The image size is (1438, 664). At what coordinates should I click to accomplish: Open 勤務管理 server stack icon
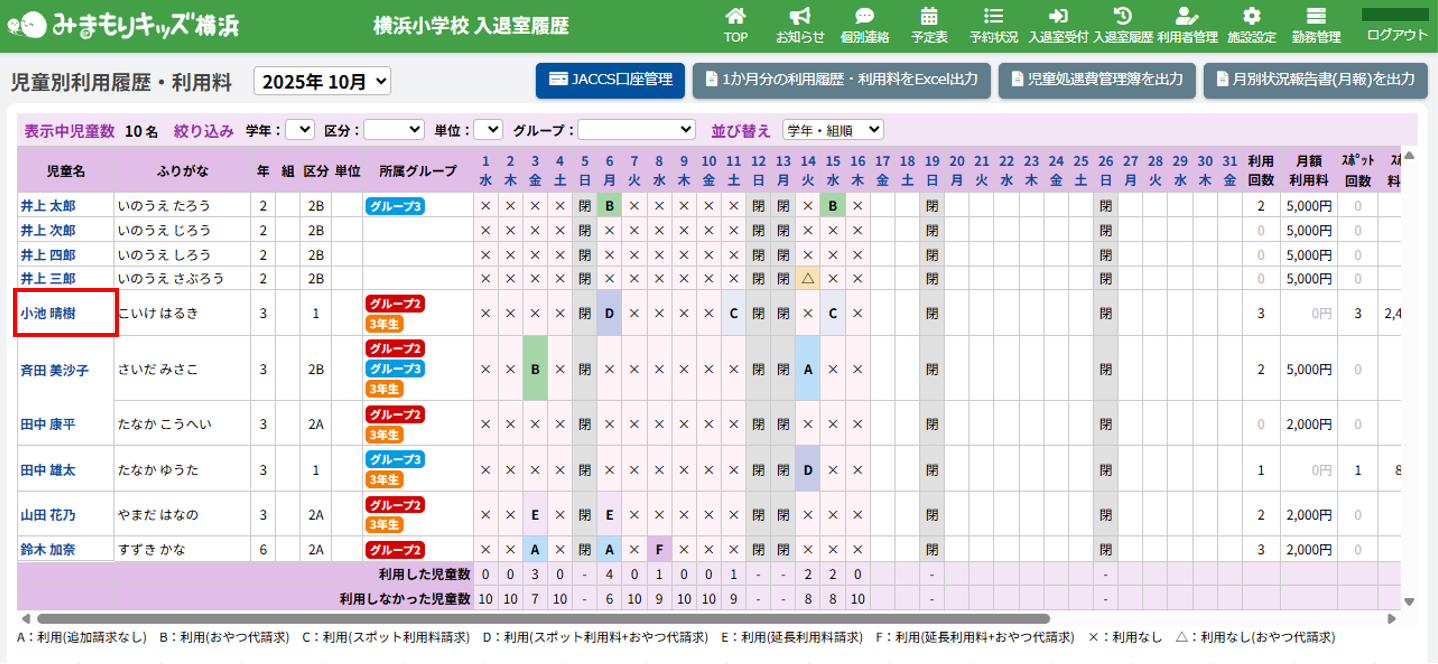coord(1316,25)
